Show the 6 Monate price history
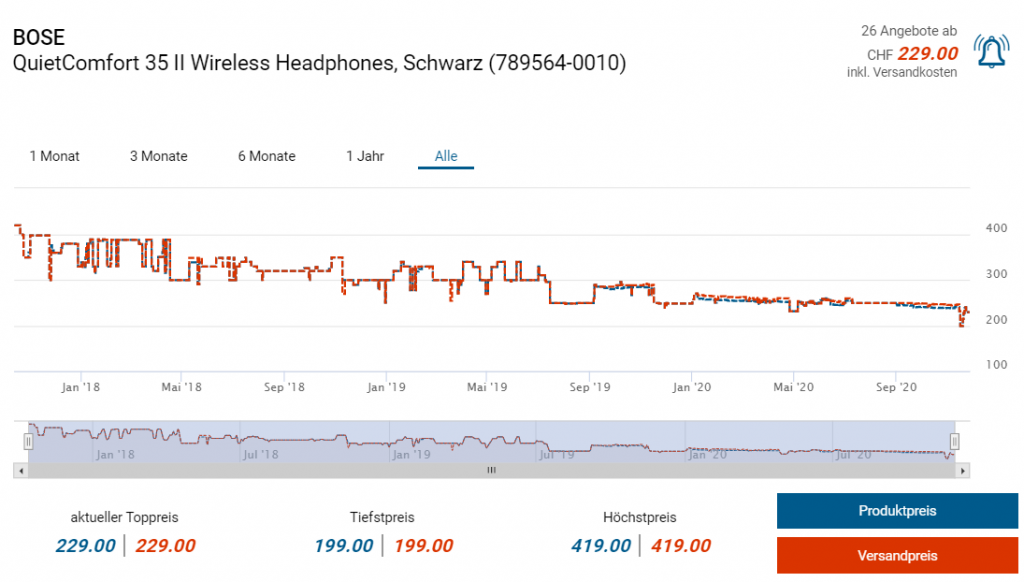The image size is (1024, 582). (x=266, y=156)
